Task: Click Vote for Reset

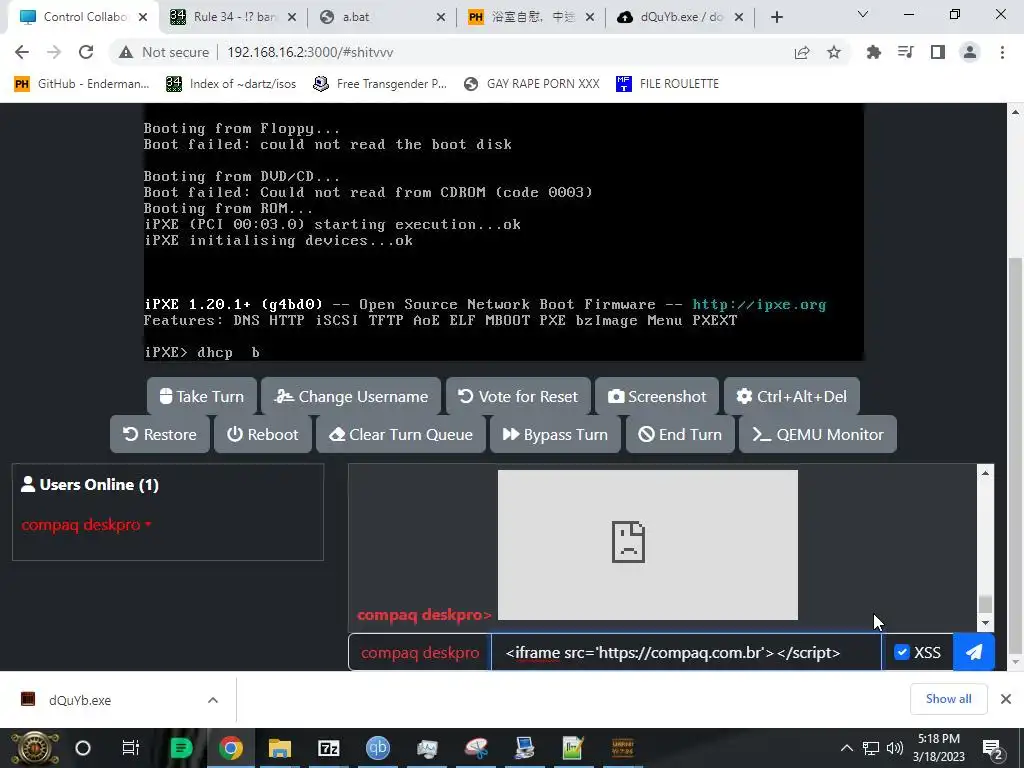Action: click(x=518, y=396)
